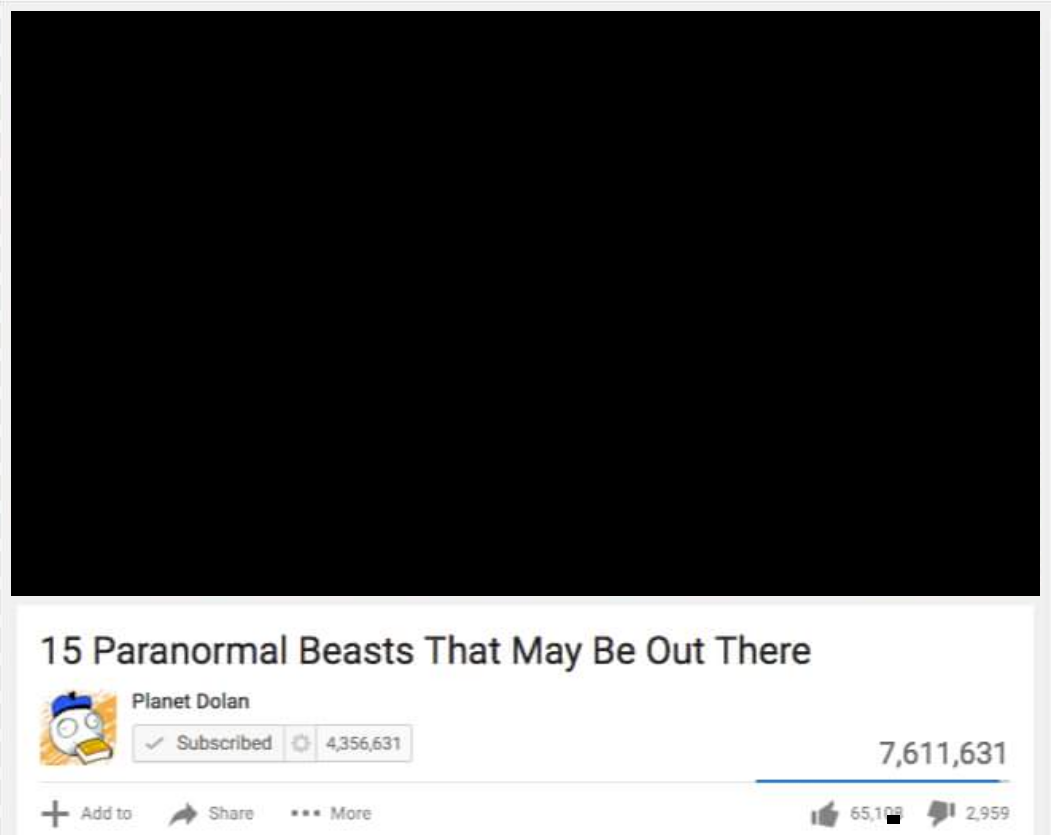
Task: Click the 2,959 dislike count
Action: (x=987, y=813)
